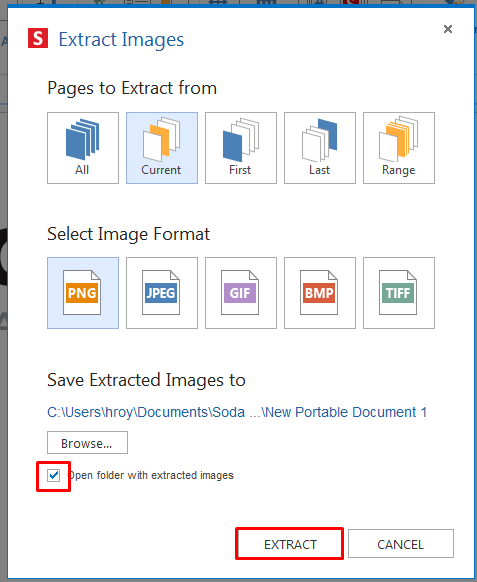Viewport: 477px width, 582px height.
Task: Click the EXTRACT button
Action: pos(290,544)
